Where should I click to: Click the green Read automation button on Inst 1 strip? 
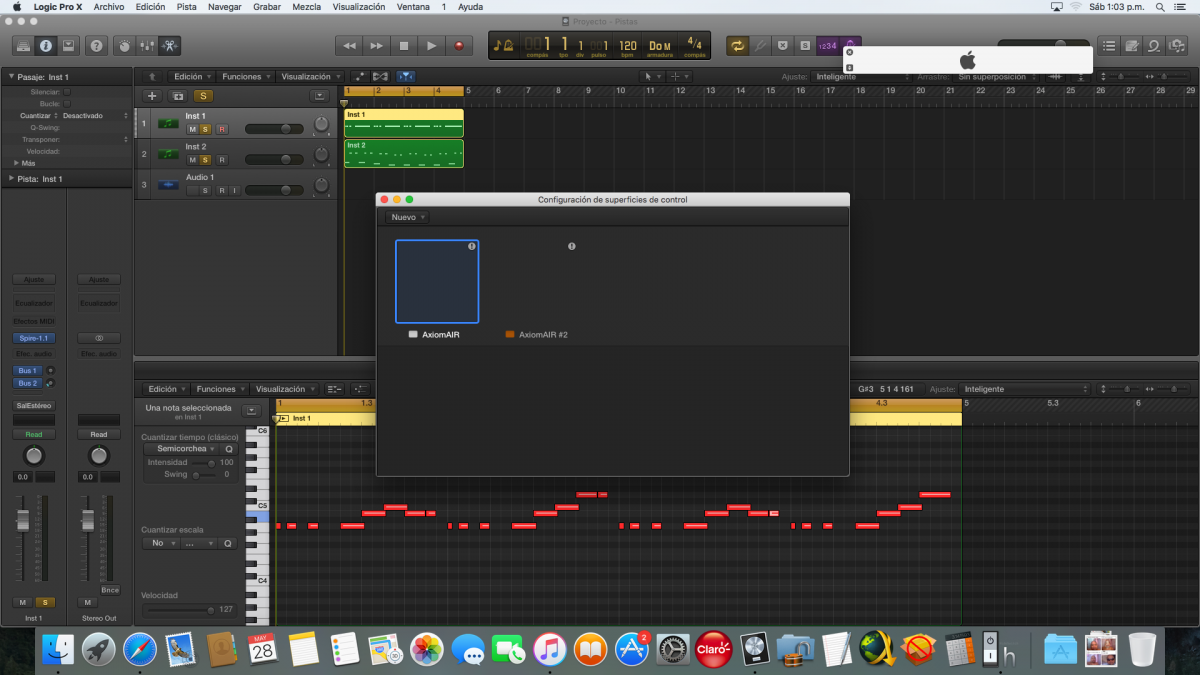click(34, 434)
